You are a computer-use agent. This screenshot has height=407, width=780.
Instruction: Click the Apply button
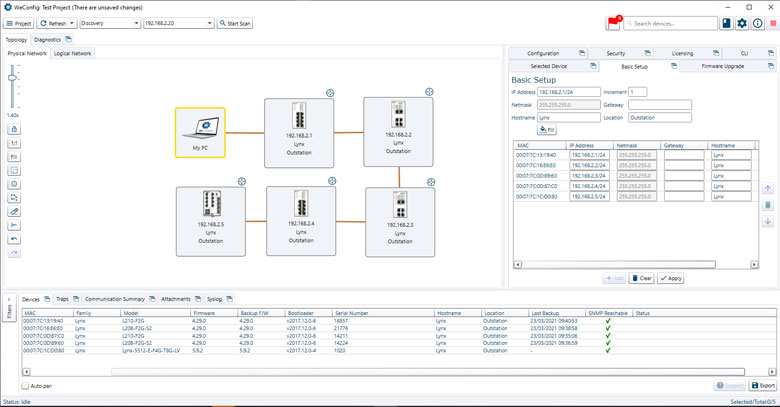pos(670,278)
